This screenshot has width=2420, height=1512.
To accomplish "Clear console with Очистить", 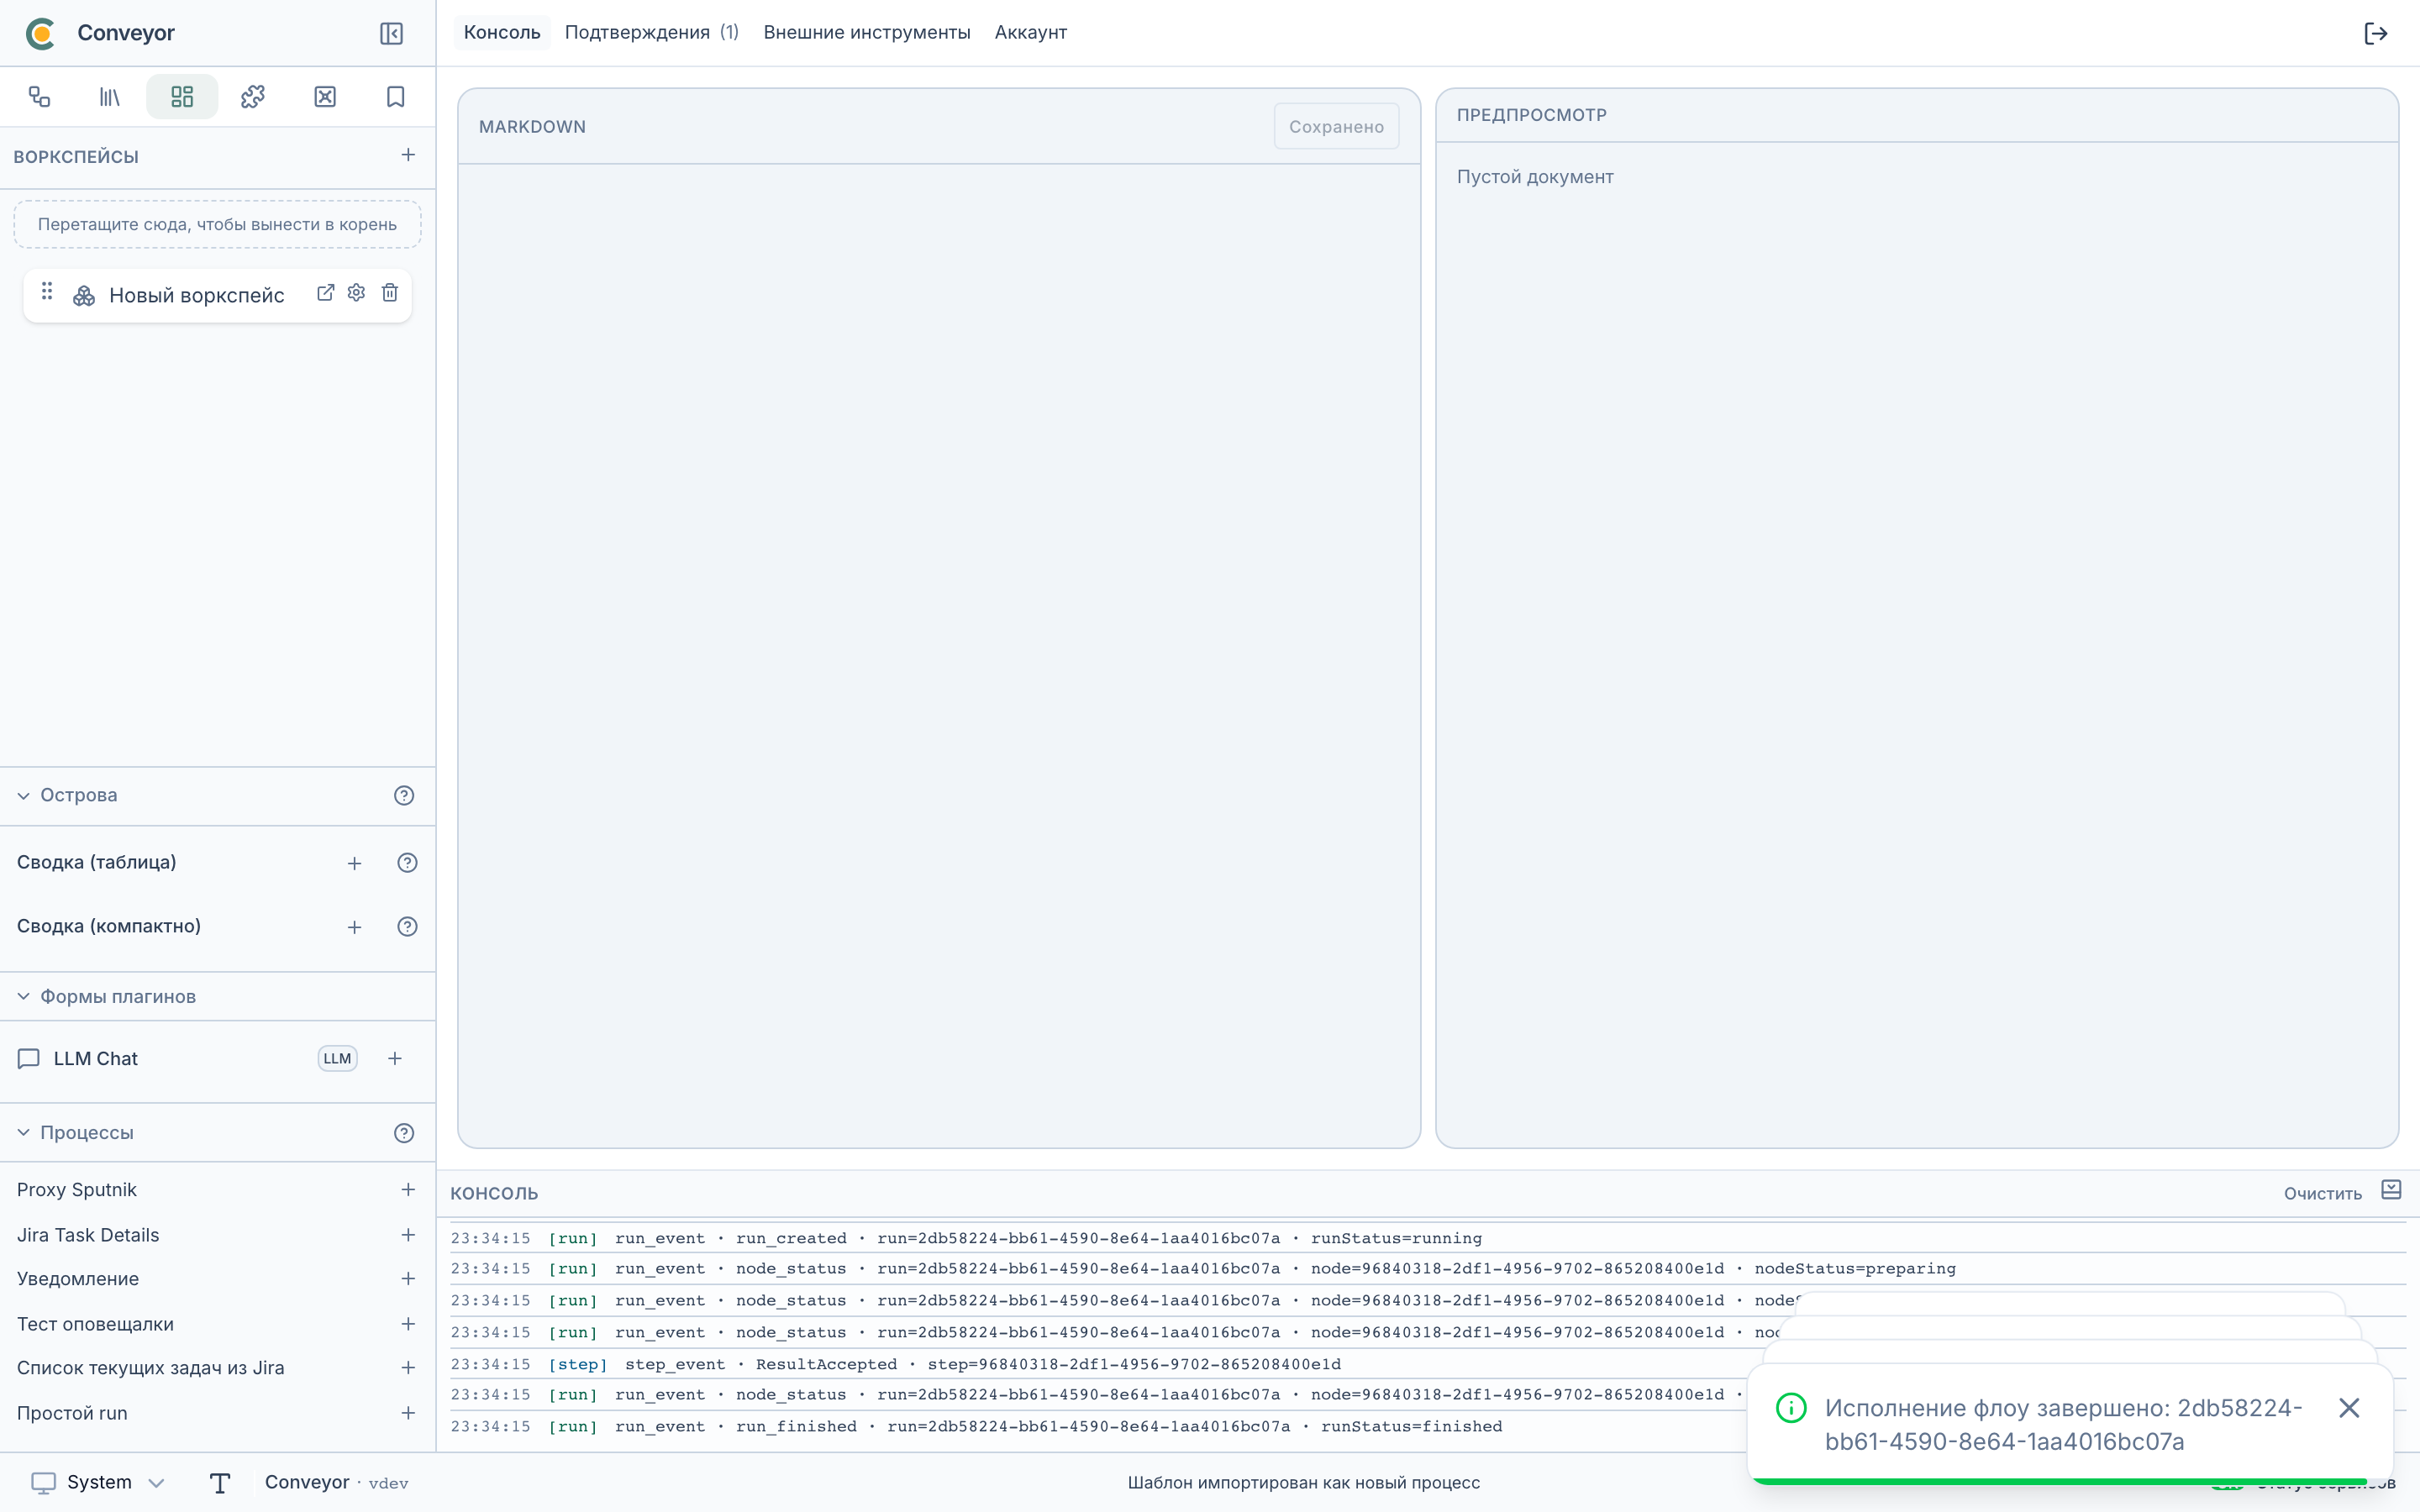I will pyautogui.click(x=2322, y=1193).
